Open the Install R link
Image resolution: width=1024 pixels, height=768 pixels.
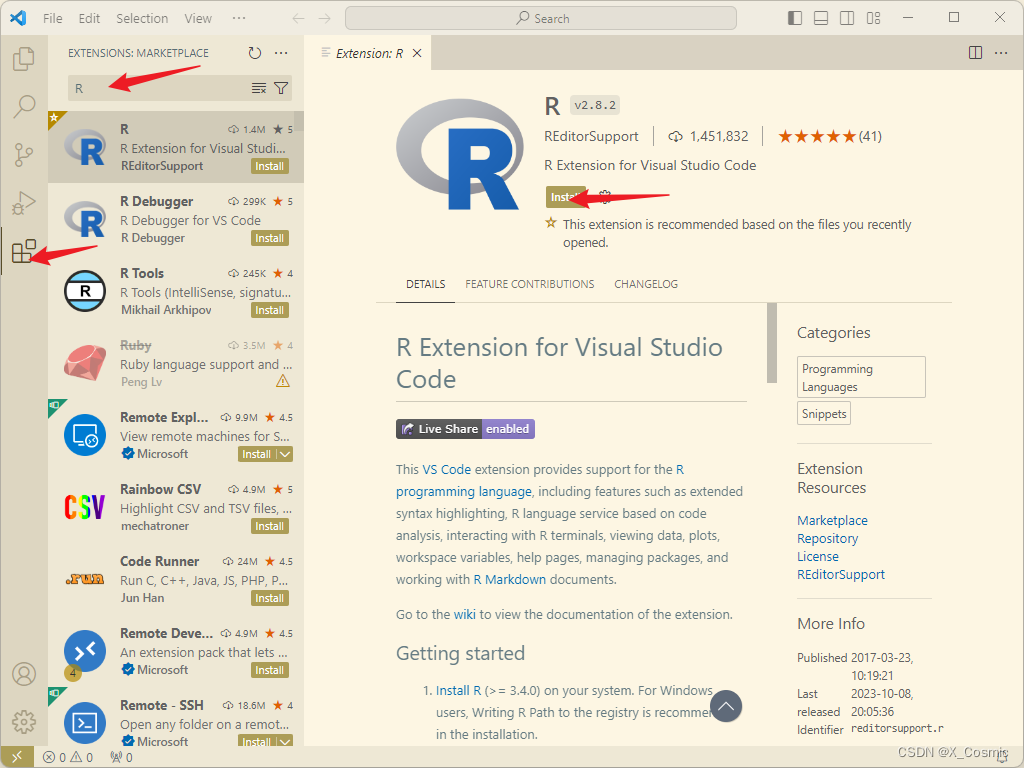(458, 690)
